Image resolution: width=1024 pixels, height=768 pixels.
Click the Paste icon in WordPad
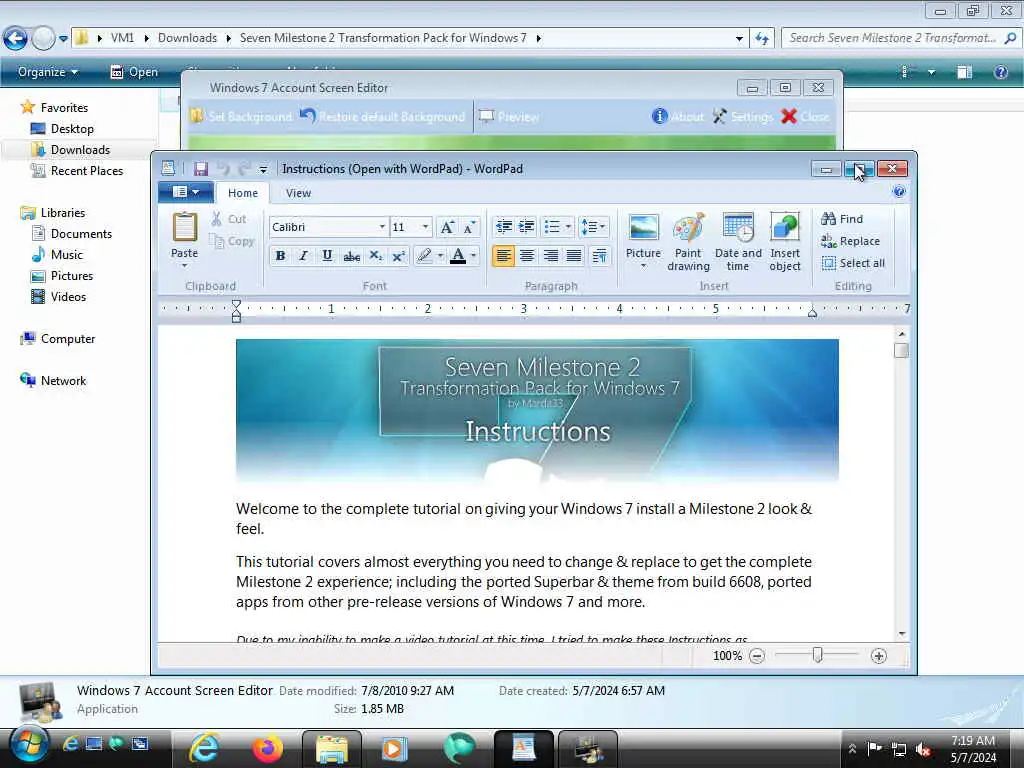click(184, 228)
